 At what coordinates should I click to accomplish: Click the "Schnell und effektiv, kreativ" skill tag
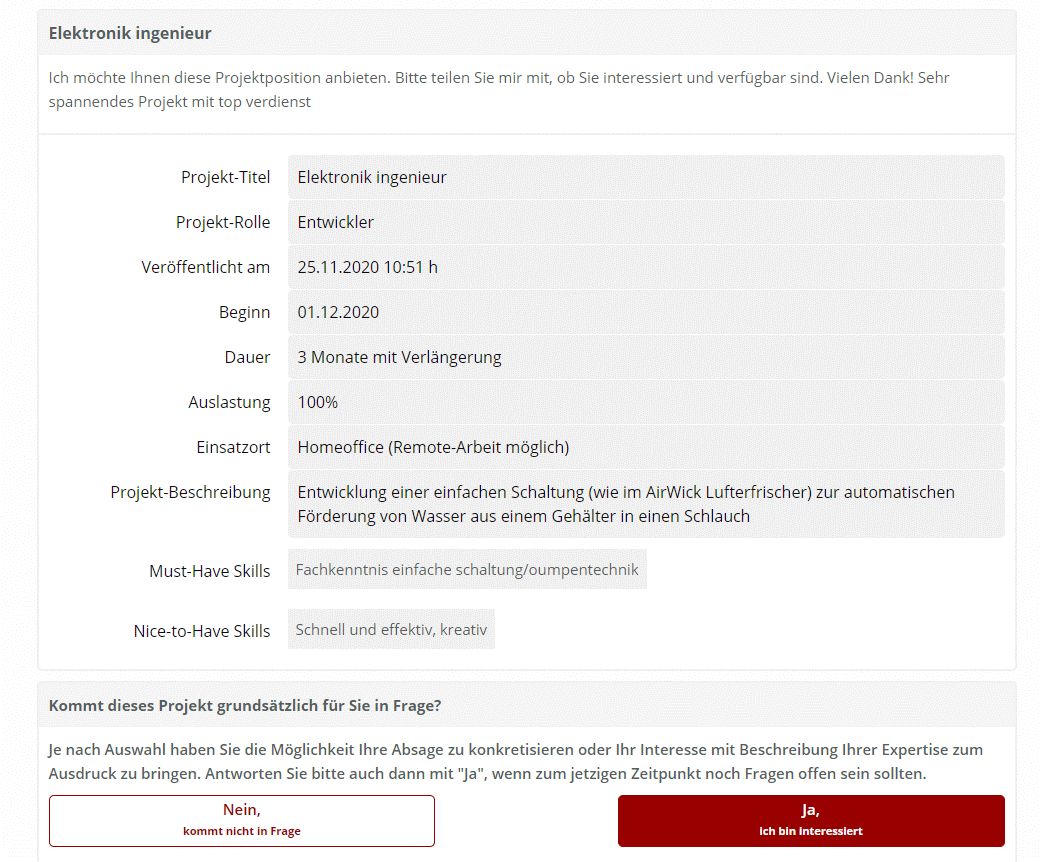391,629
